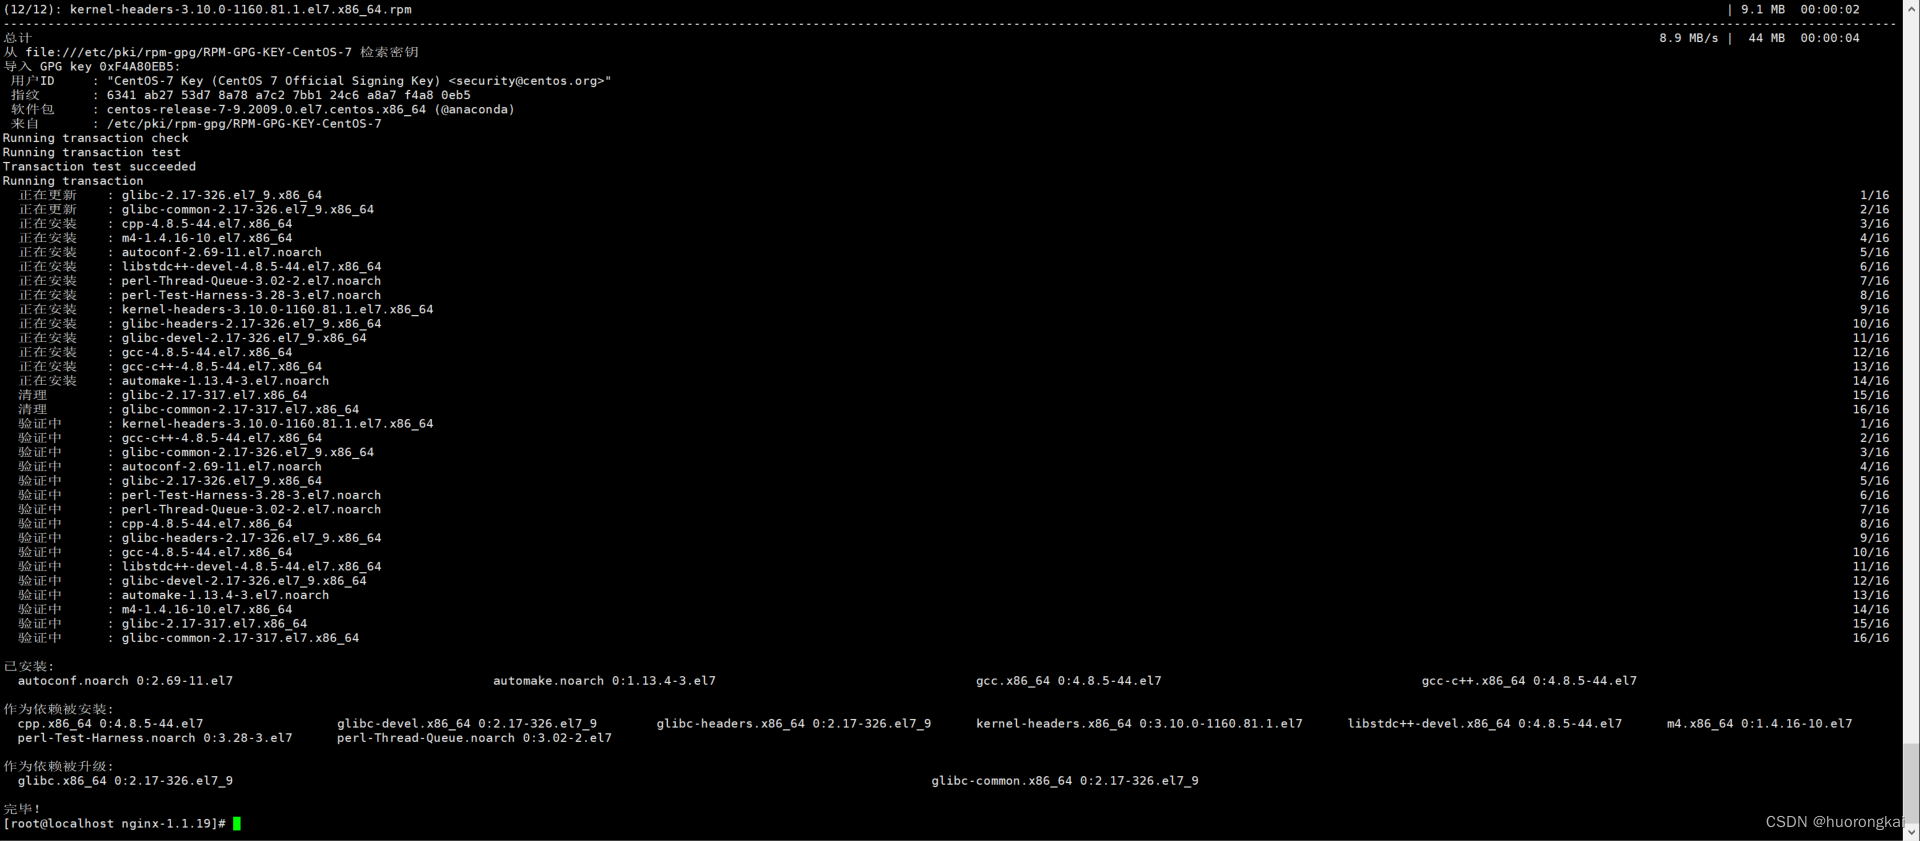The width and height of the screenshot is (1920, 841).
Task: Click 'gcc-c++.x86_64 0:4.8.5-44.el7' in the installed summary
Action: [x=1529, y=681]
